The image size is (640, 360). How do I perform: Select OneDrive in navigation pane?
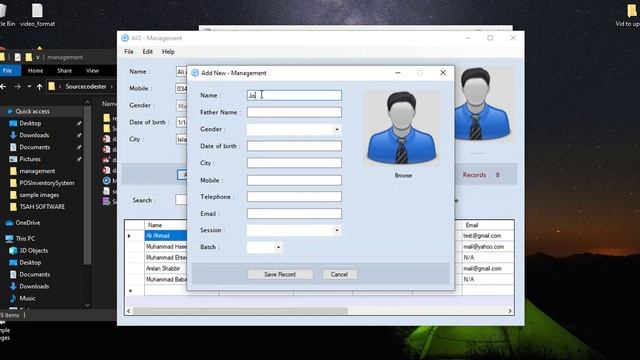[28, 223]
